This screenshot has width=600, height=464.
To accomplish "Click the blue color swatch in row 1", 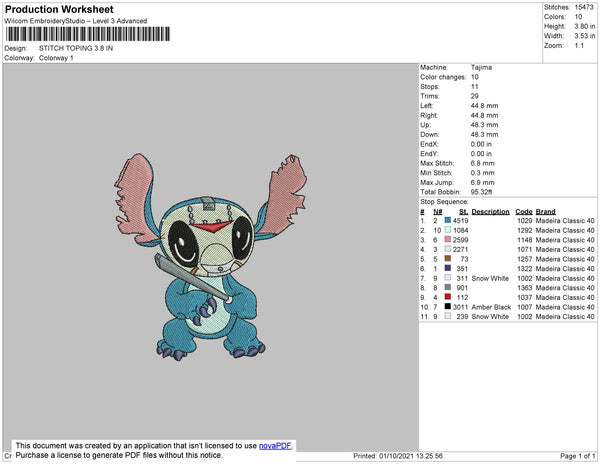I will (448, 220).
